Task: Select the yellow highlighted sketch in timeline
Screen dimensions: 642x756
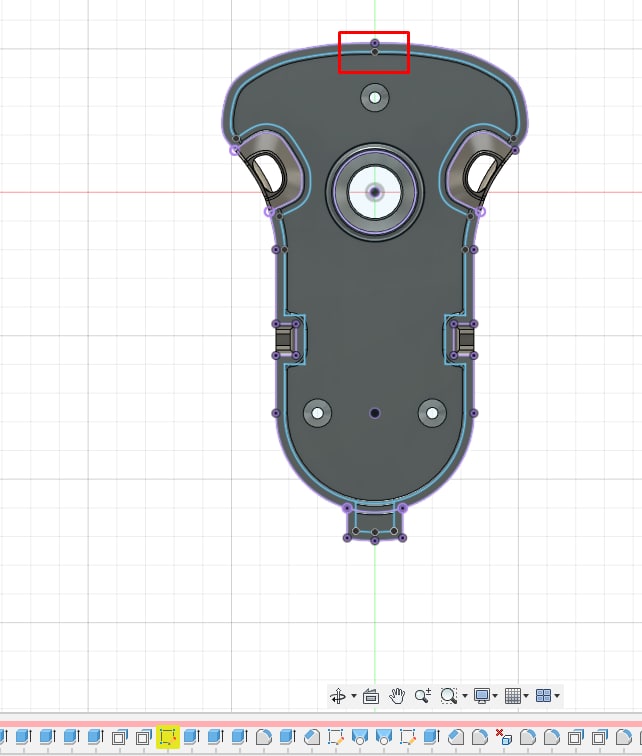Action: (x=167, y=737)
